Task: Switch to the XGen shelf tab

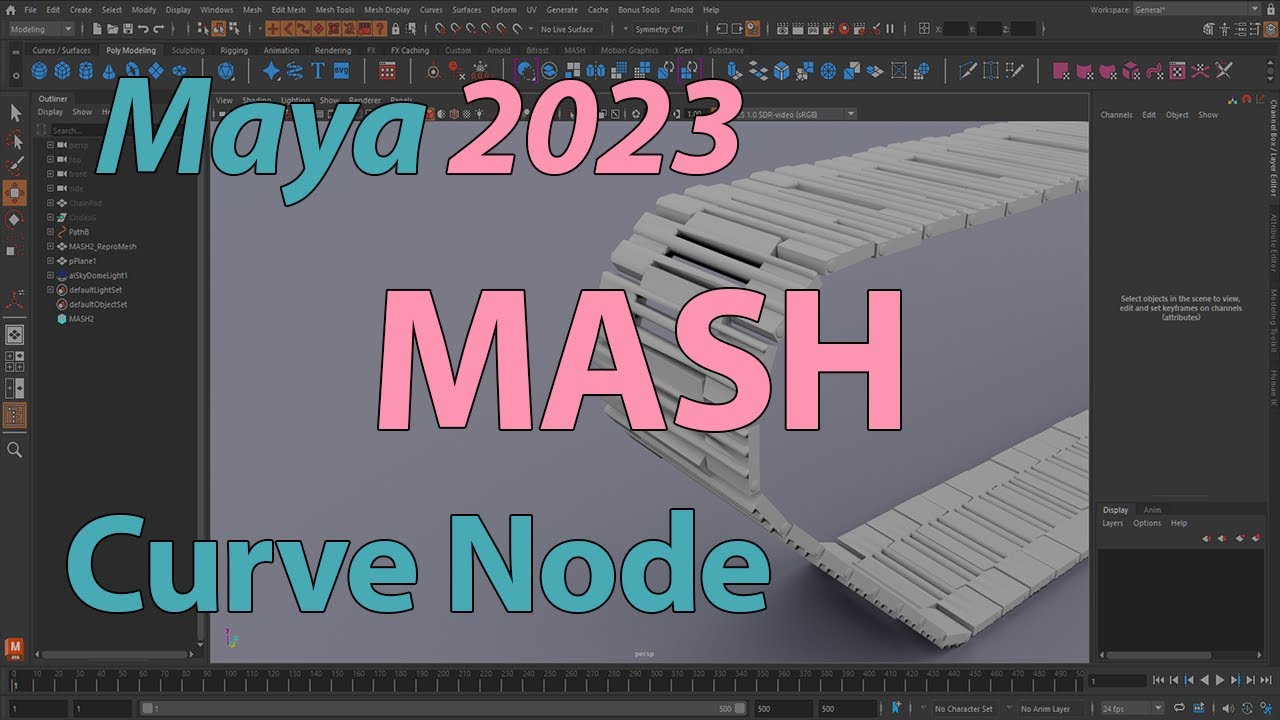Action: point(683,50)
